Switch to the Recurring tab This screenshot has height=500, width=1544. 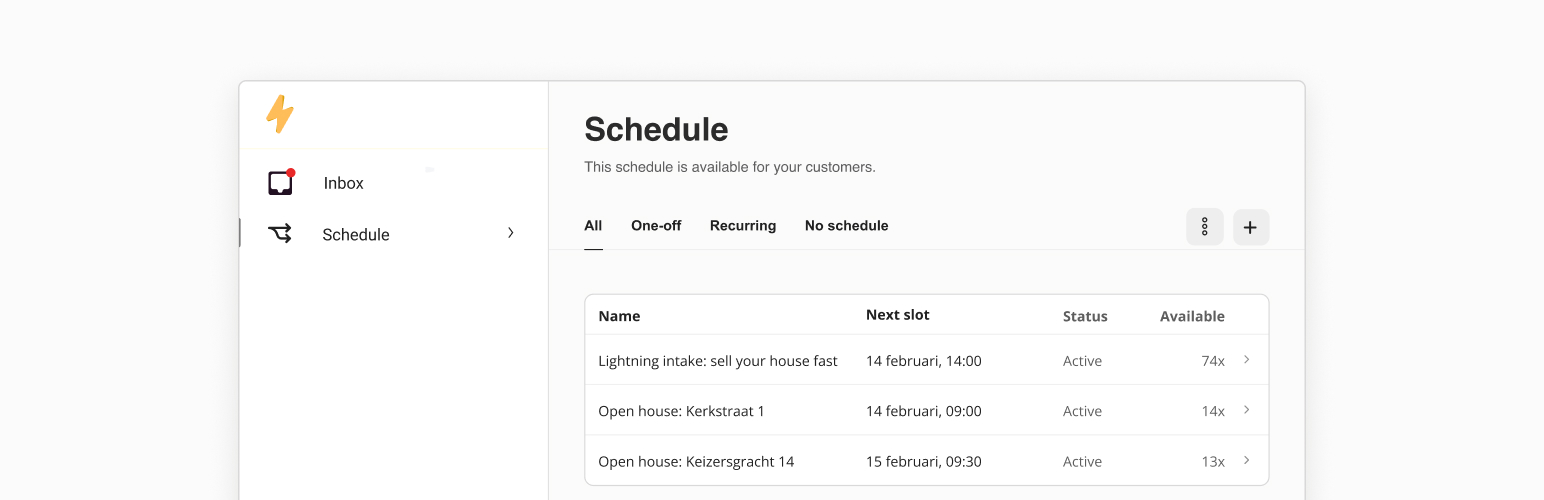point(743,226)
